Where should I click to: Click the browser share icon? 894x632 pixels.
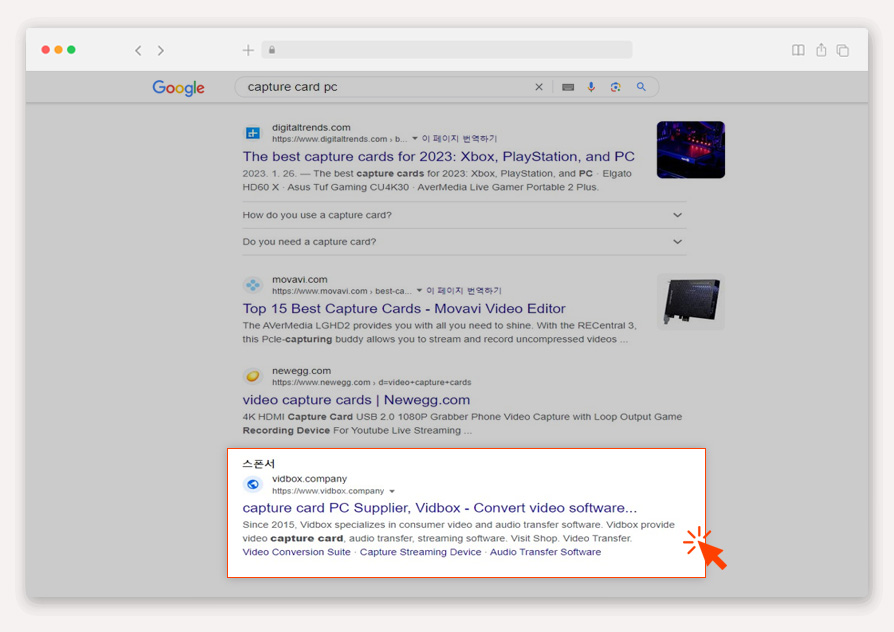(x=821, y=50)
